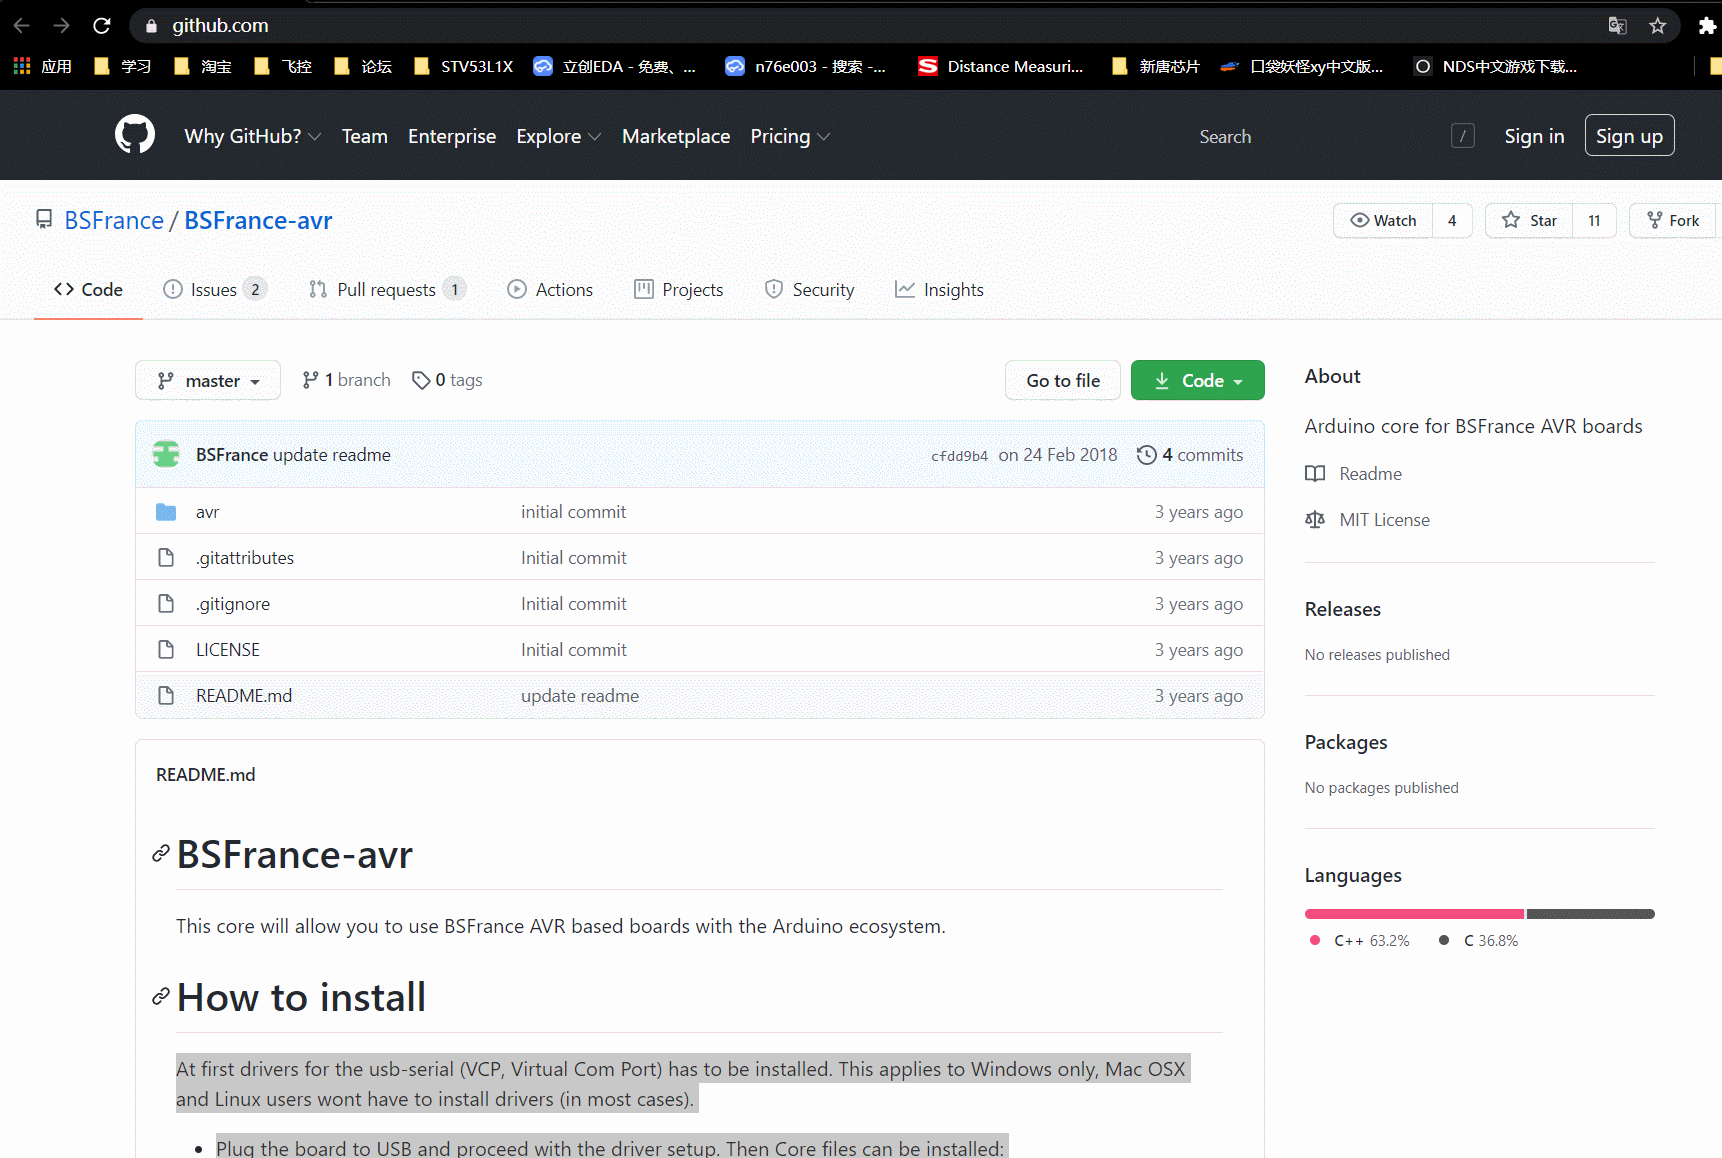1722x1158 pixels.
Task: Open the STV53L1X bookmark folder
Action: (x=463, y=66)
